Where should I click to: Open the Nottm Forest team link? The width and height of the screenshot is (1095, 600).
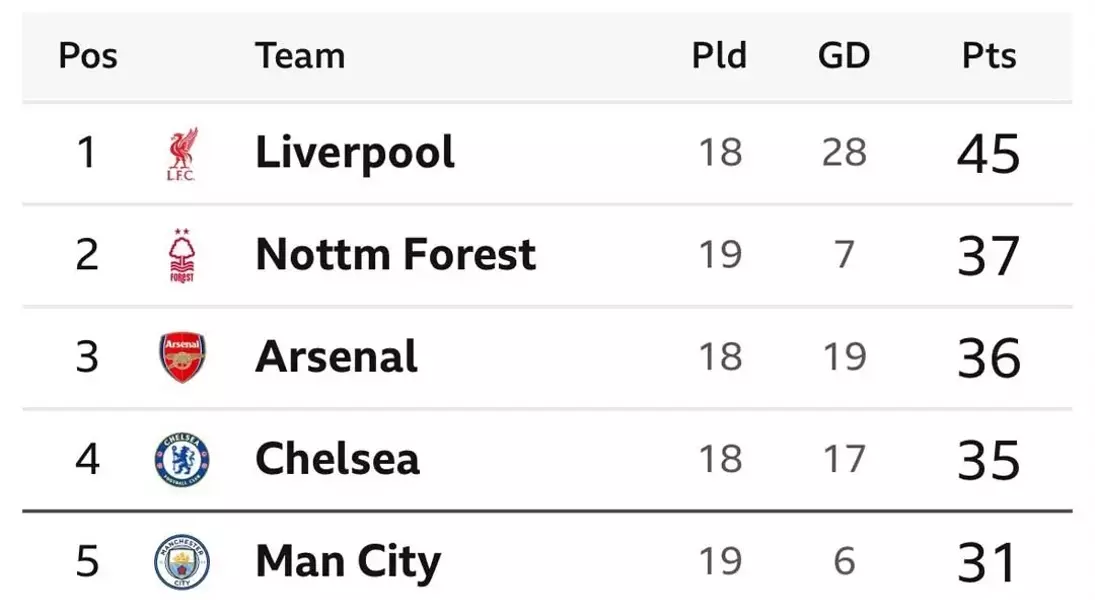click(395, 255)
